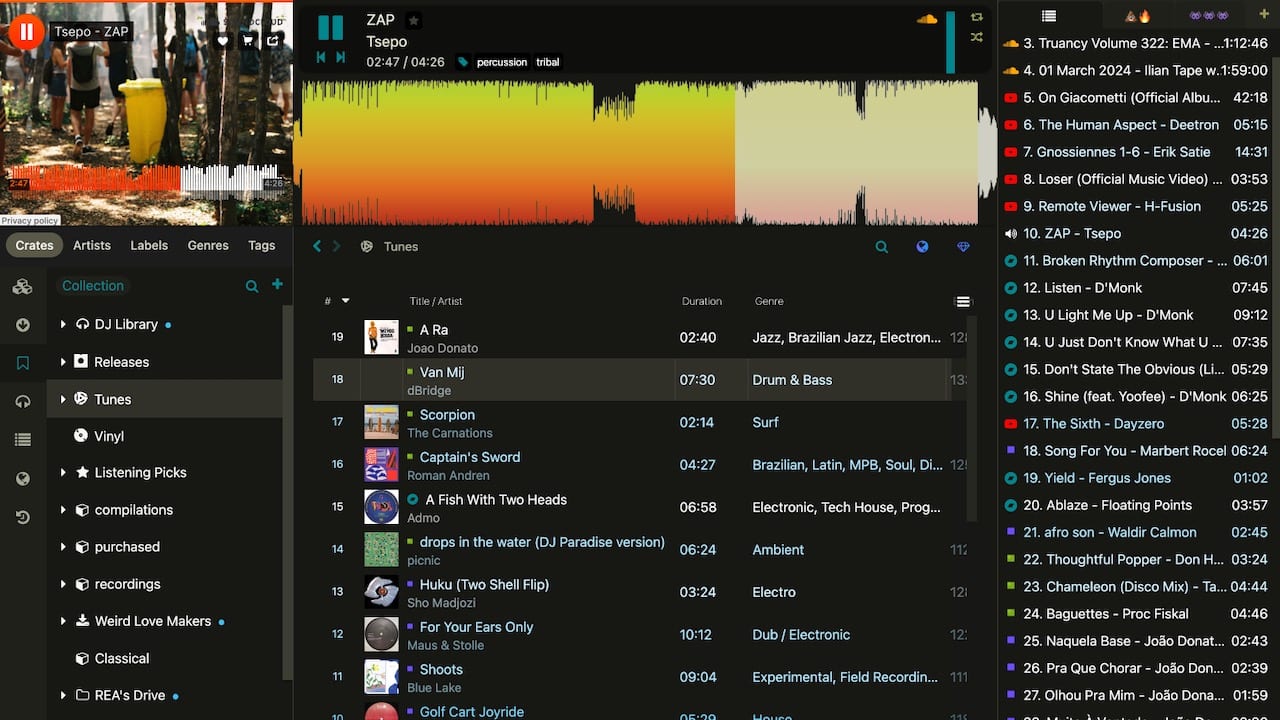Expand the Releases crate
This screenshot has height=720, width=1280.
click(x=63, y=362)
